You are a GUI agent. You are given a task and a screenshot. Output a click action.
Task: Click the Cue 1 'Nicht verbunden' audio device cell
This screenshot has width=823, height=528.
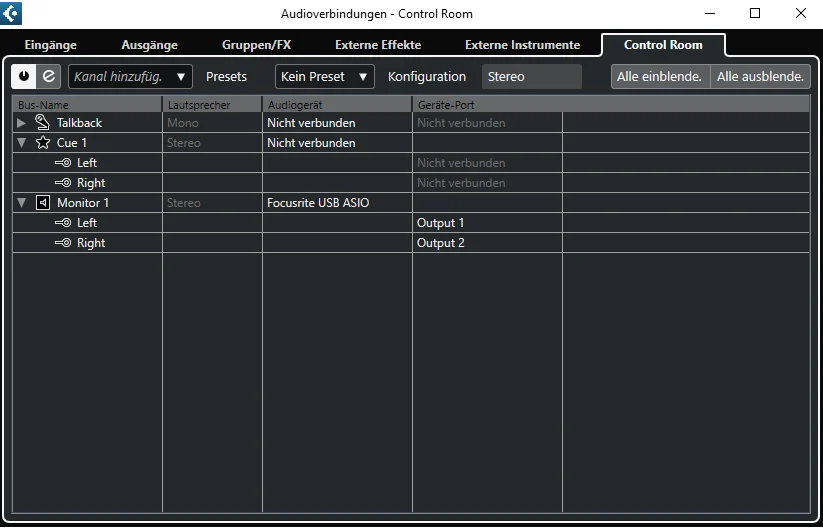coord(337,143)
